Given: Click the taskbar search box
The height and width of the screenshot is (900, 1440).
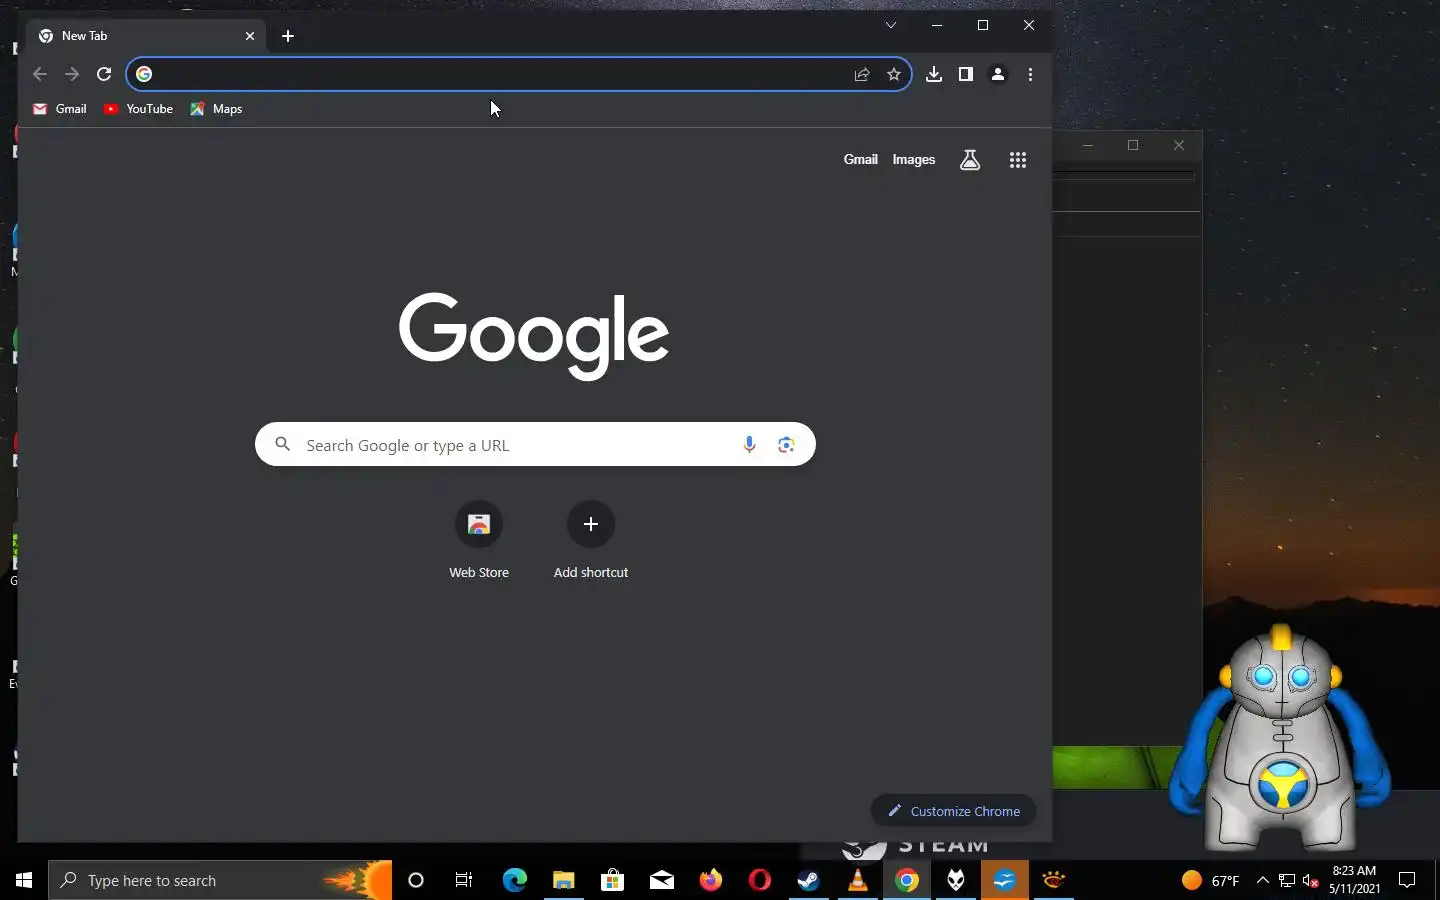Looking at the screenshot, I should [220, 880].
